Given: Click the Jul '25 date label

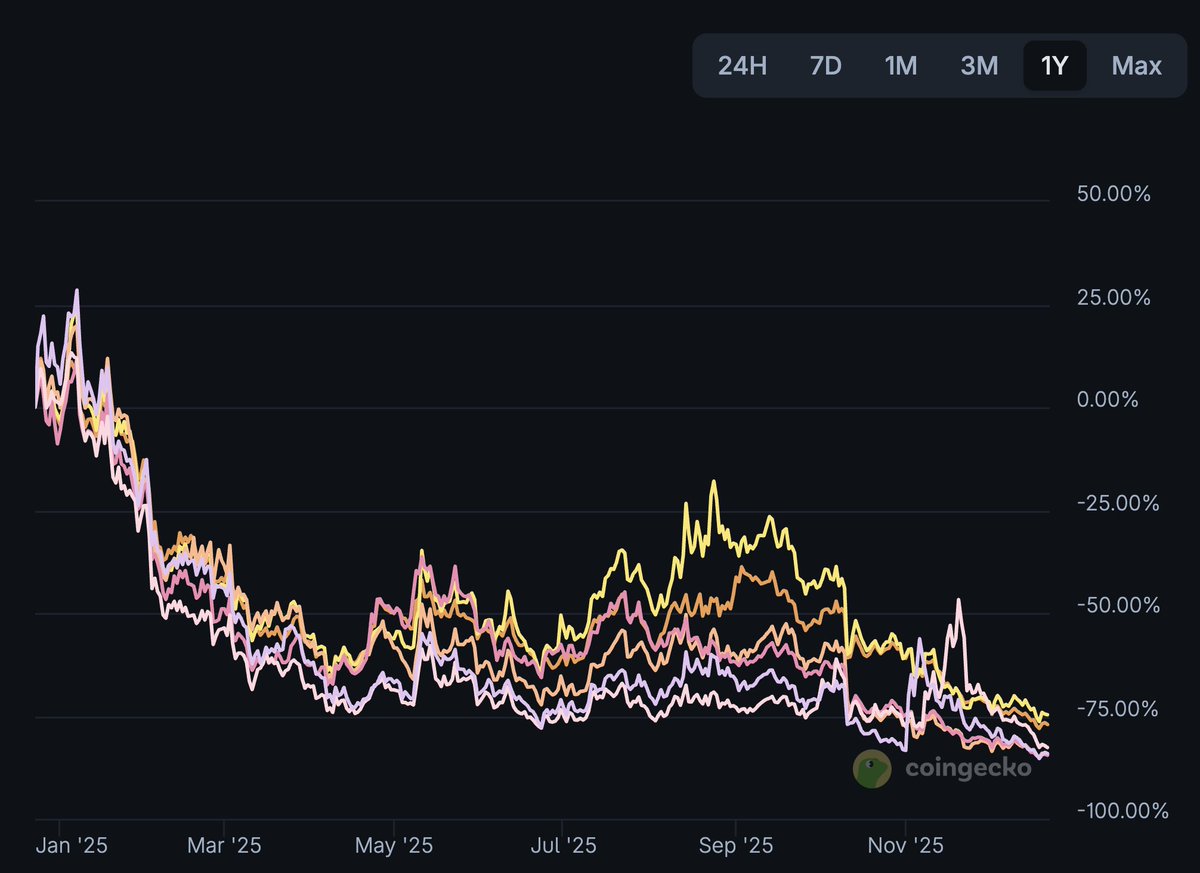Looking at the screenshot, I should pos(562,845).
